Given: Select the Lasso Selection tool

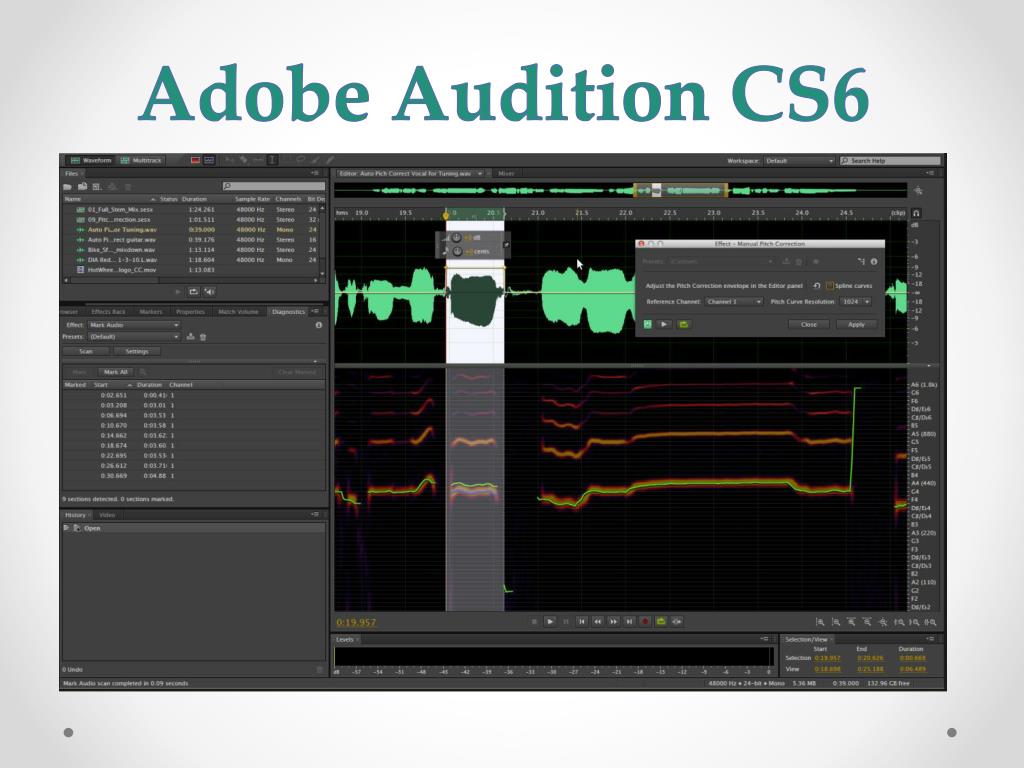Looking at the screenshot, I should 301,160.
